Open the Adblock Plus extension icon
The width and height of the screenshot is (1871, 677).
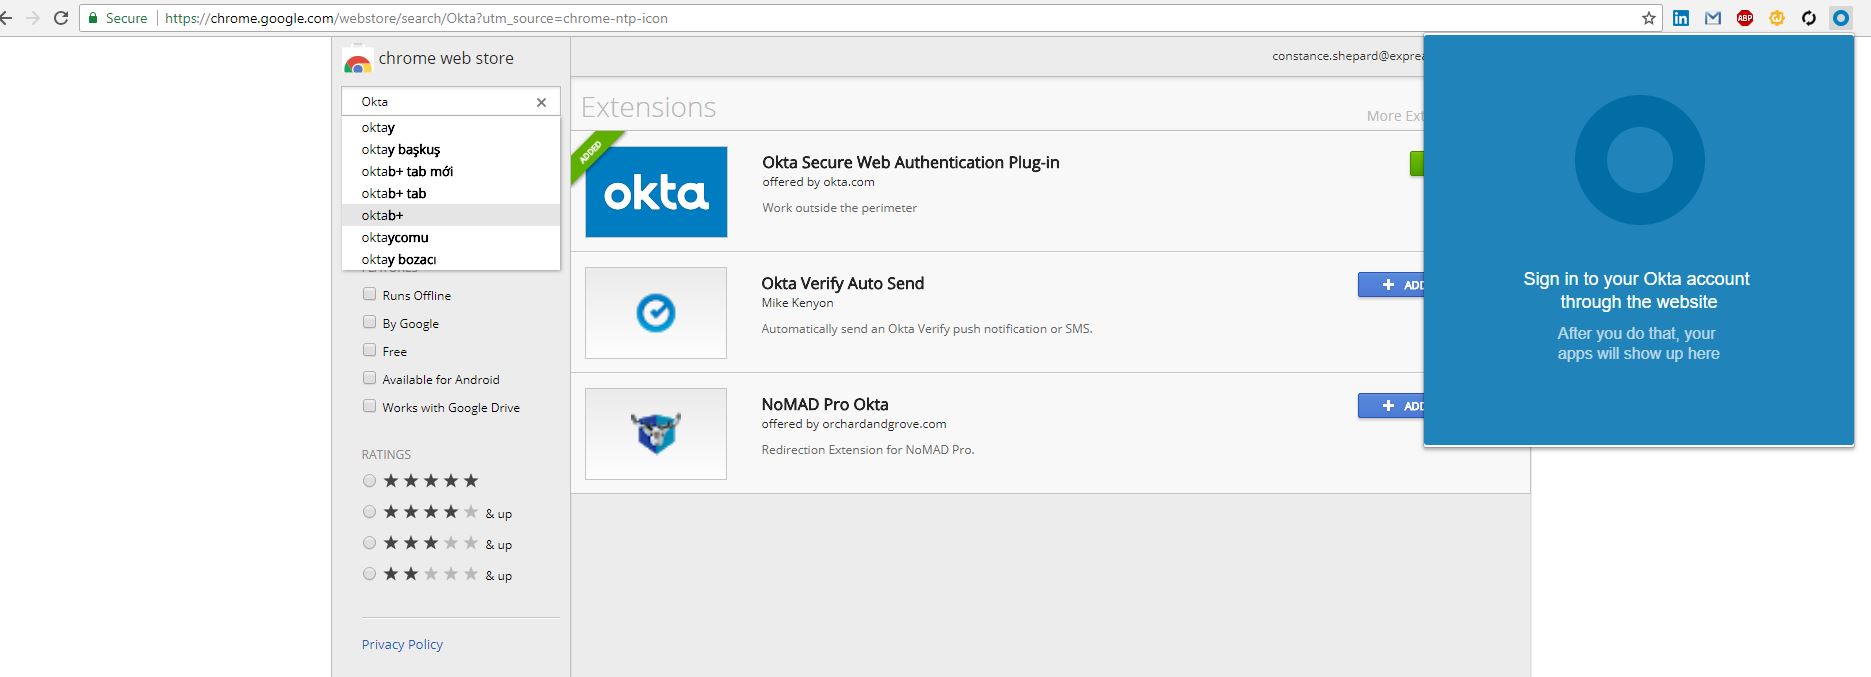[x=1745, y=18]
